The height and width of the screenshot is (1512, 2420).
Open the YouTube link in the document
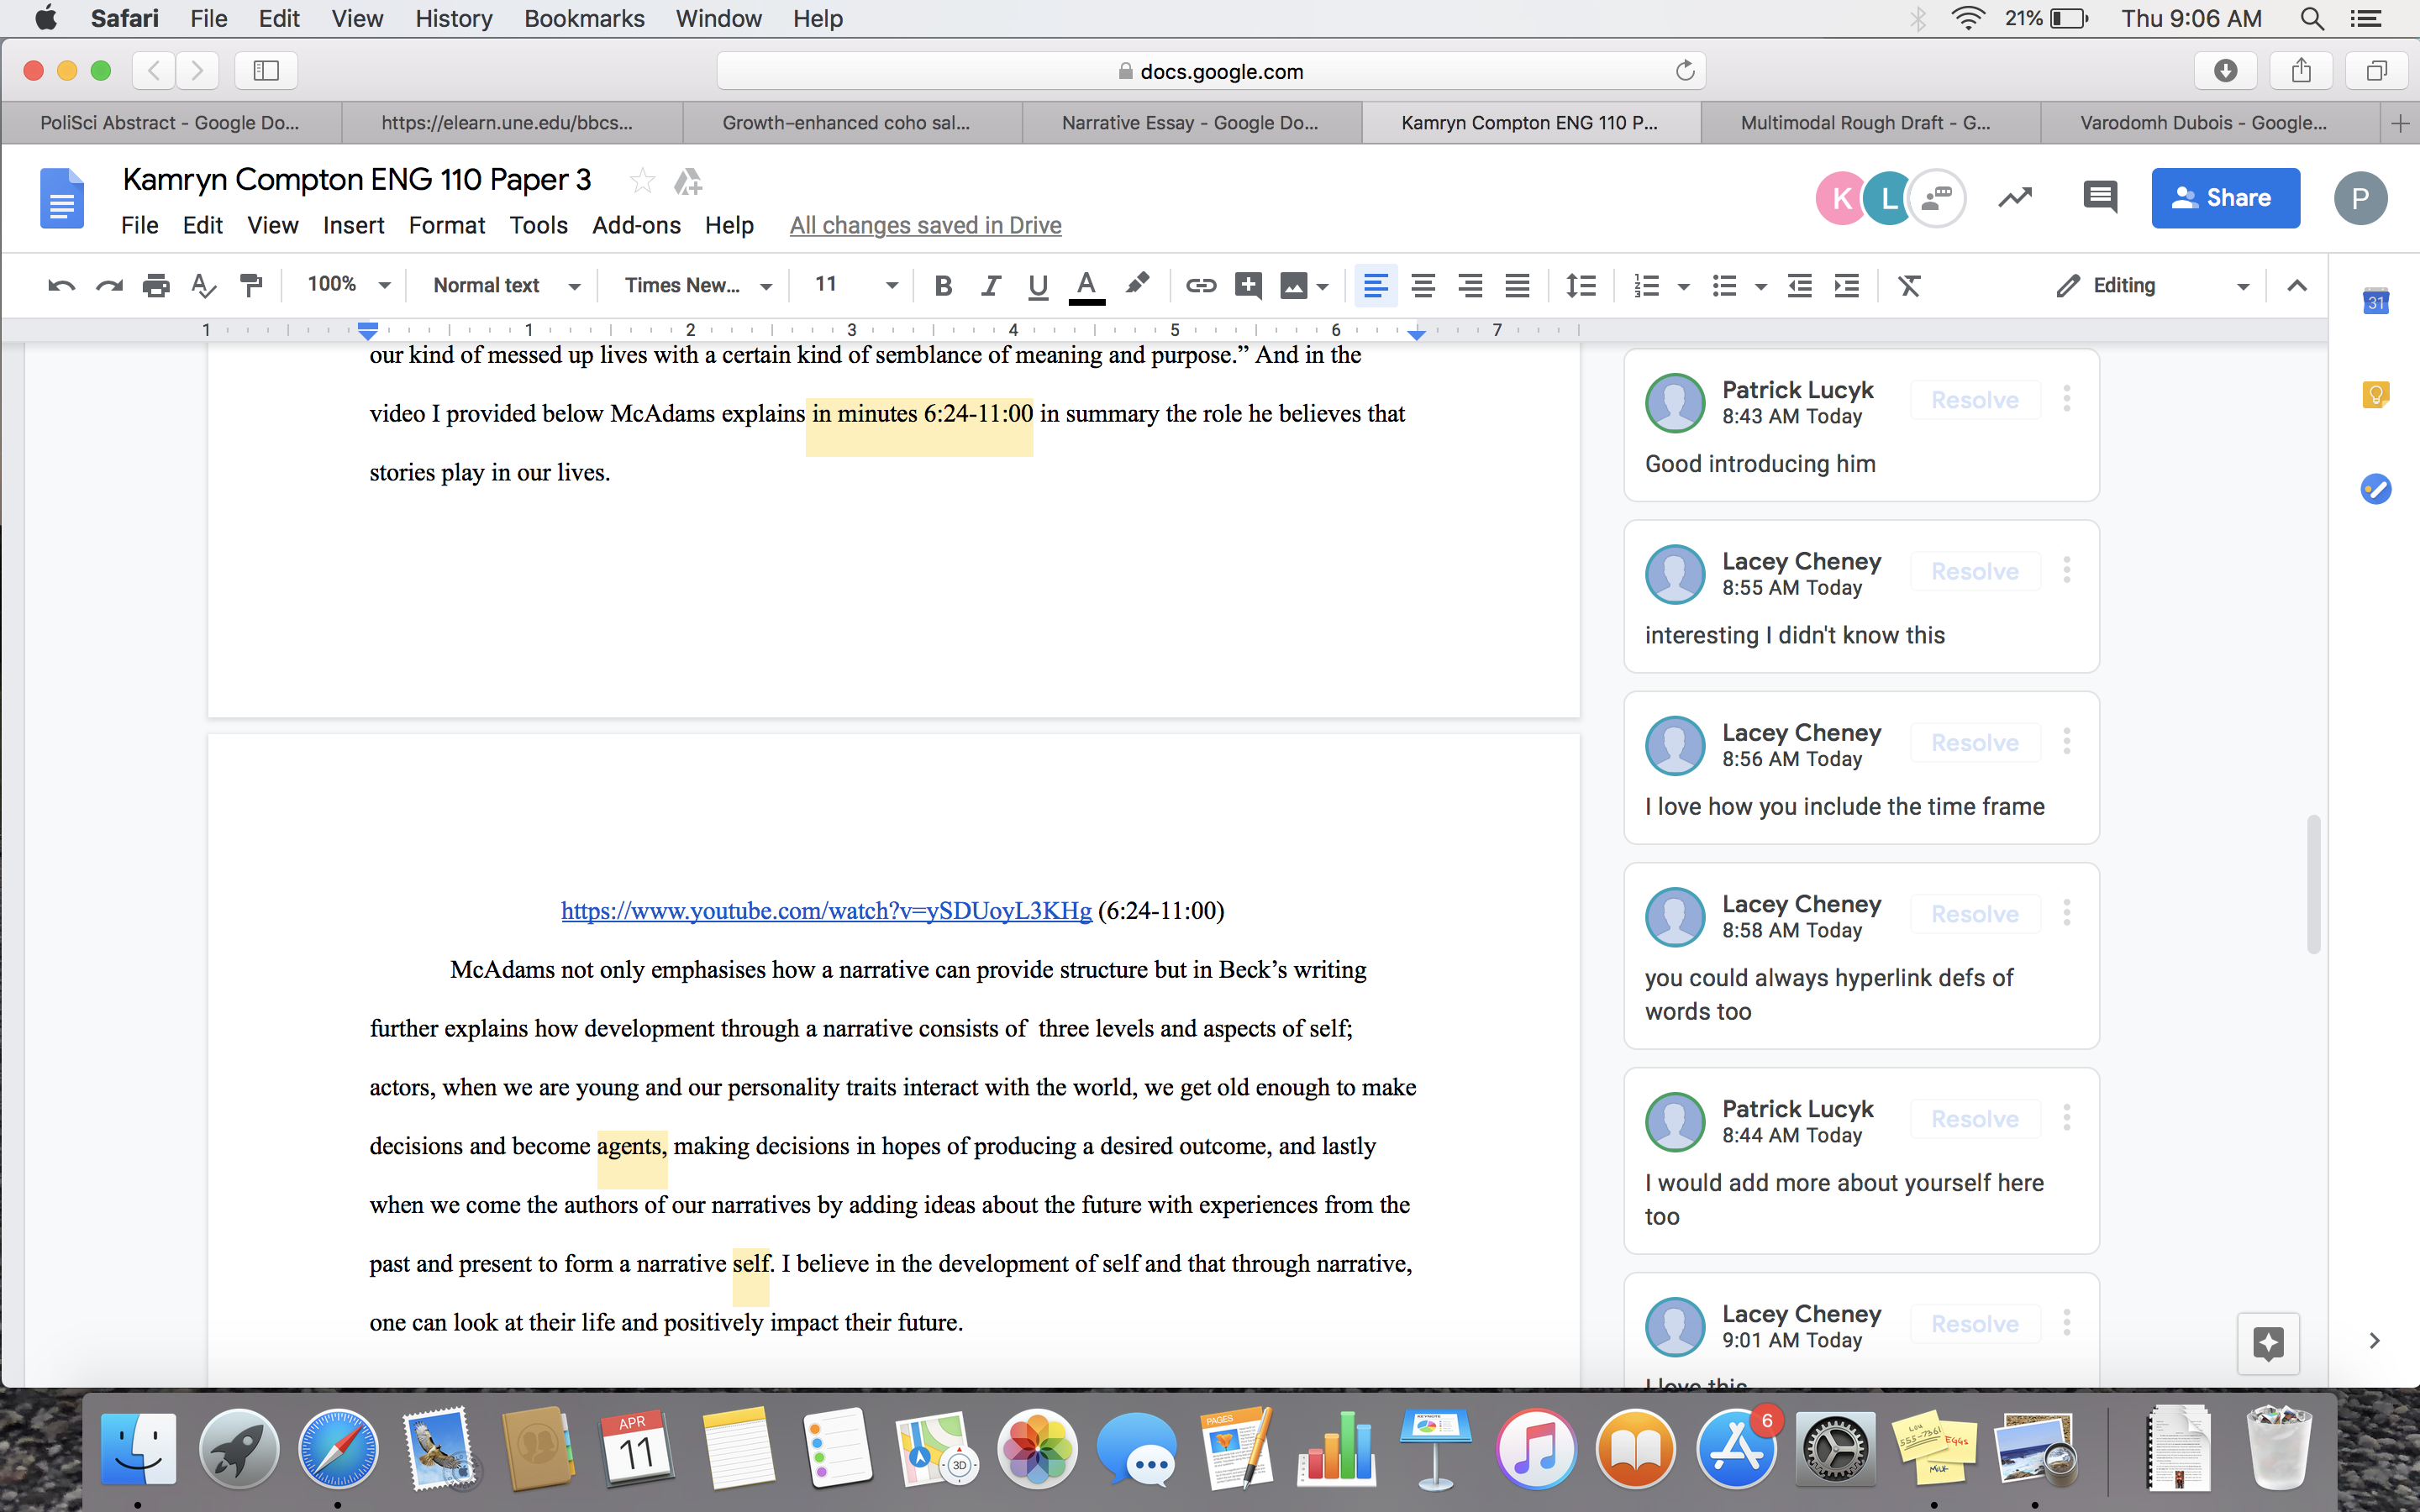pyautogui.click(x=826, y=911)
